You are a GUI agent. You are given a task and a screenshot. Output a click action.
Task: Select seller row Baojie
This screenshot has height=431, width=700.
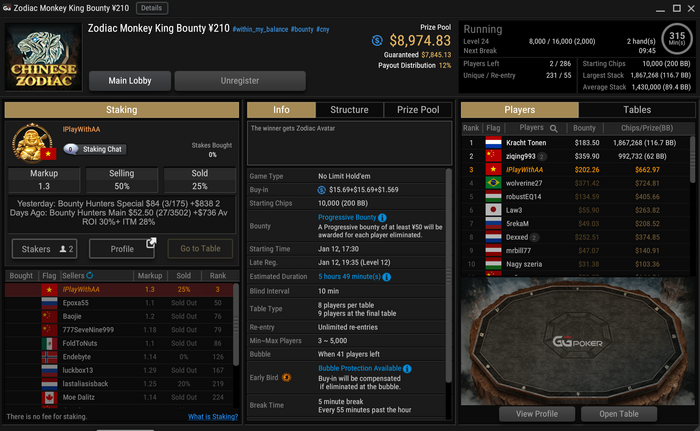coord(119,316)
